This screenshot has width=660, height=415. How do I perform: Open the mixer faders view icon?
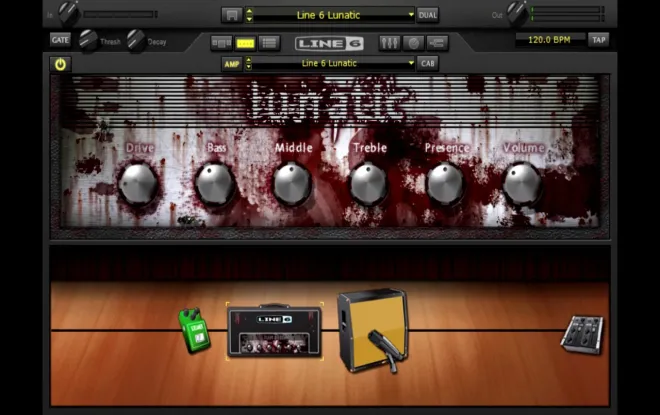389,43
